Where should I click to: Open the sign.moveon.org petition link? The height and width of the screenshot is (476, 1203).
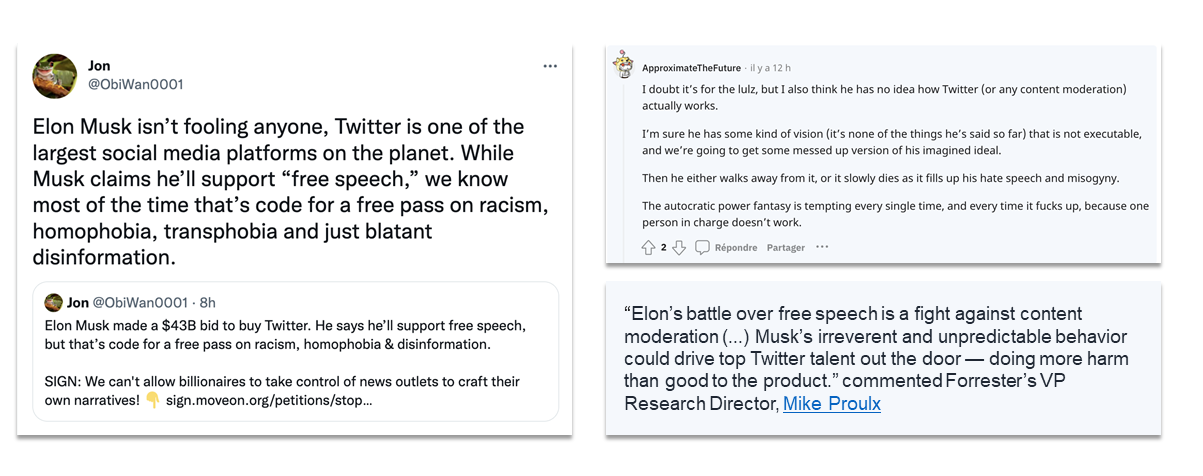(x=270, y=401)
